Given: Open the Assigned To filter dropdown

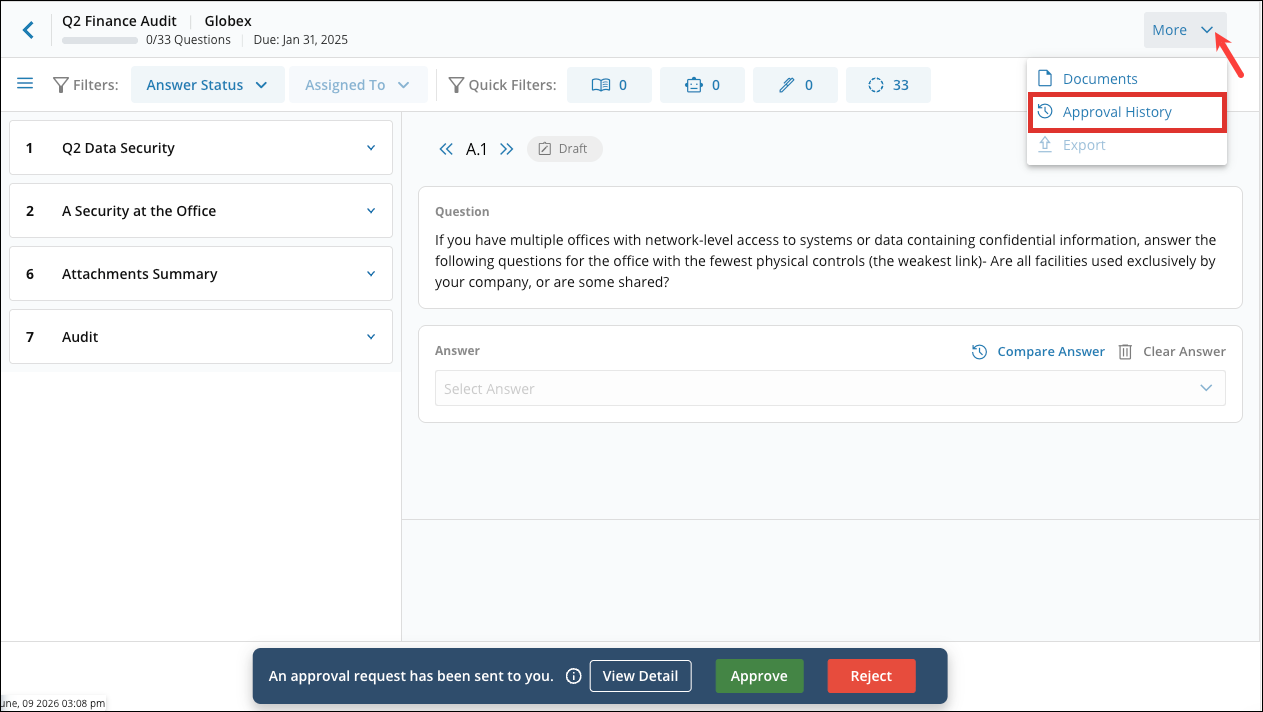Looking at the screenshot, I should (358, 85).
